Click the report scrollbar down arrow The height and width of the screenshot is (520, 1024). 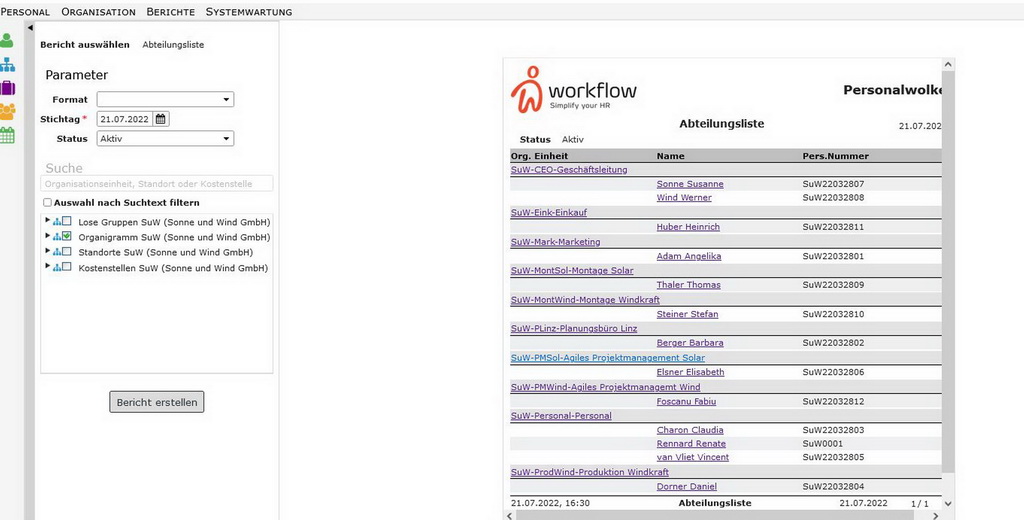tap(948, 504)
